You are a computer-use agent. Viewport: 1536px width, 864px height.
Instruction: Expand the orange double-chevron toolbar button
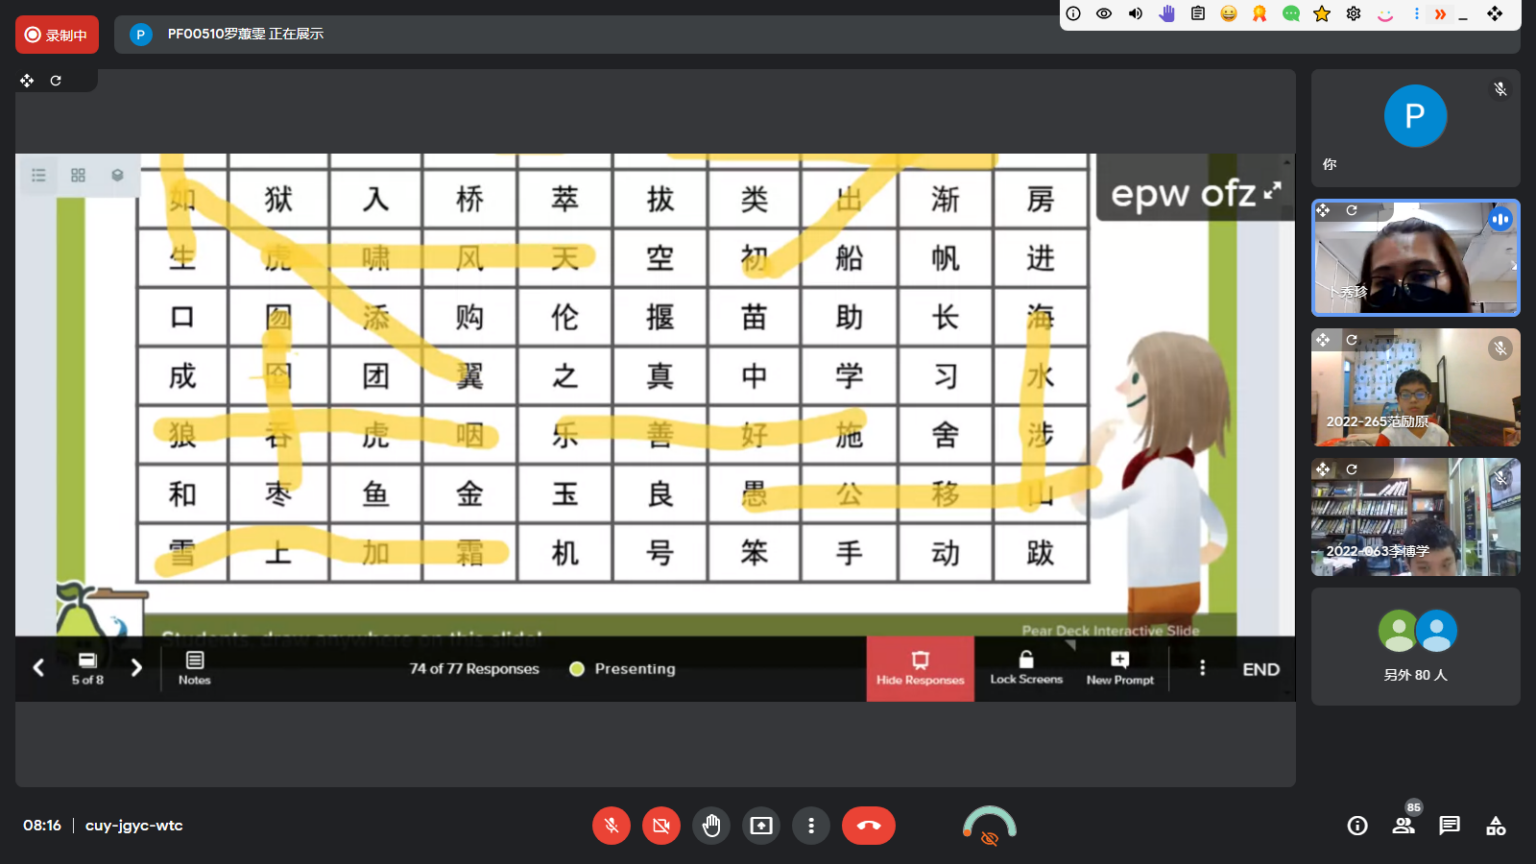[1440, 14]
